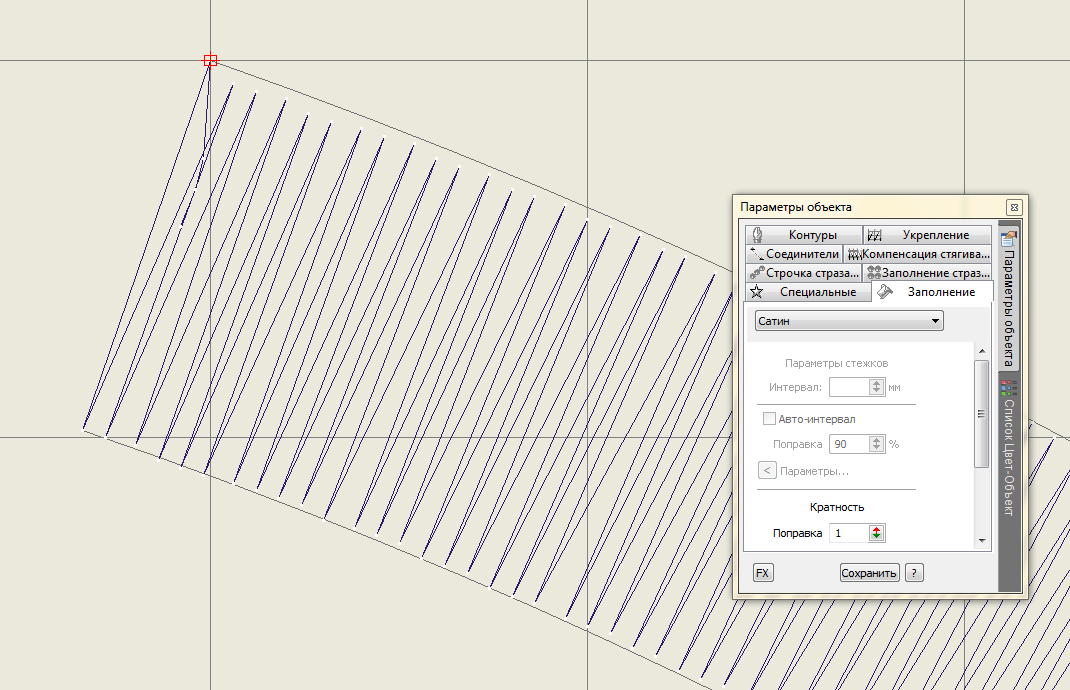Click the panel scrollbar down arrow
The width and height of the screenshot is (1070, 690).
pyautogui.click(x=982, y=541)
